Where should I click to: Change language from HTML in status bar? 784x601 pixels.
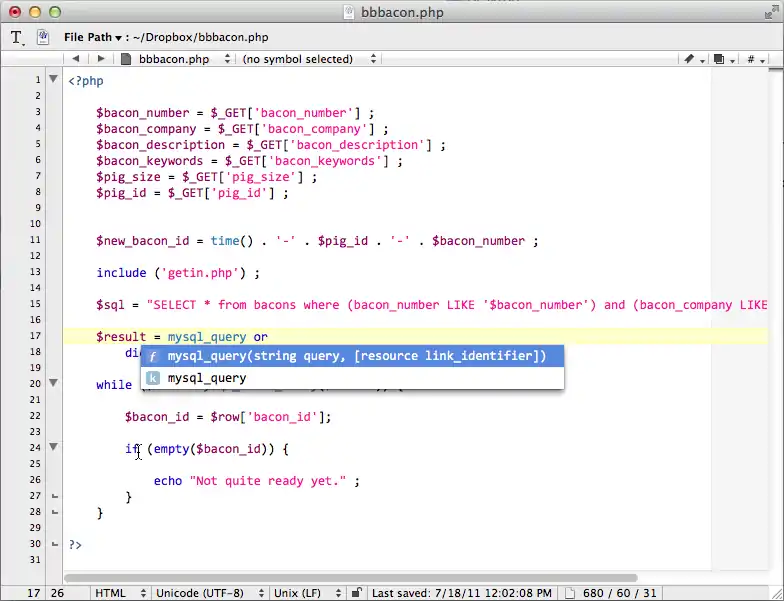tap(118, 593)
